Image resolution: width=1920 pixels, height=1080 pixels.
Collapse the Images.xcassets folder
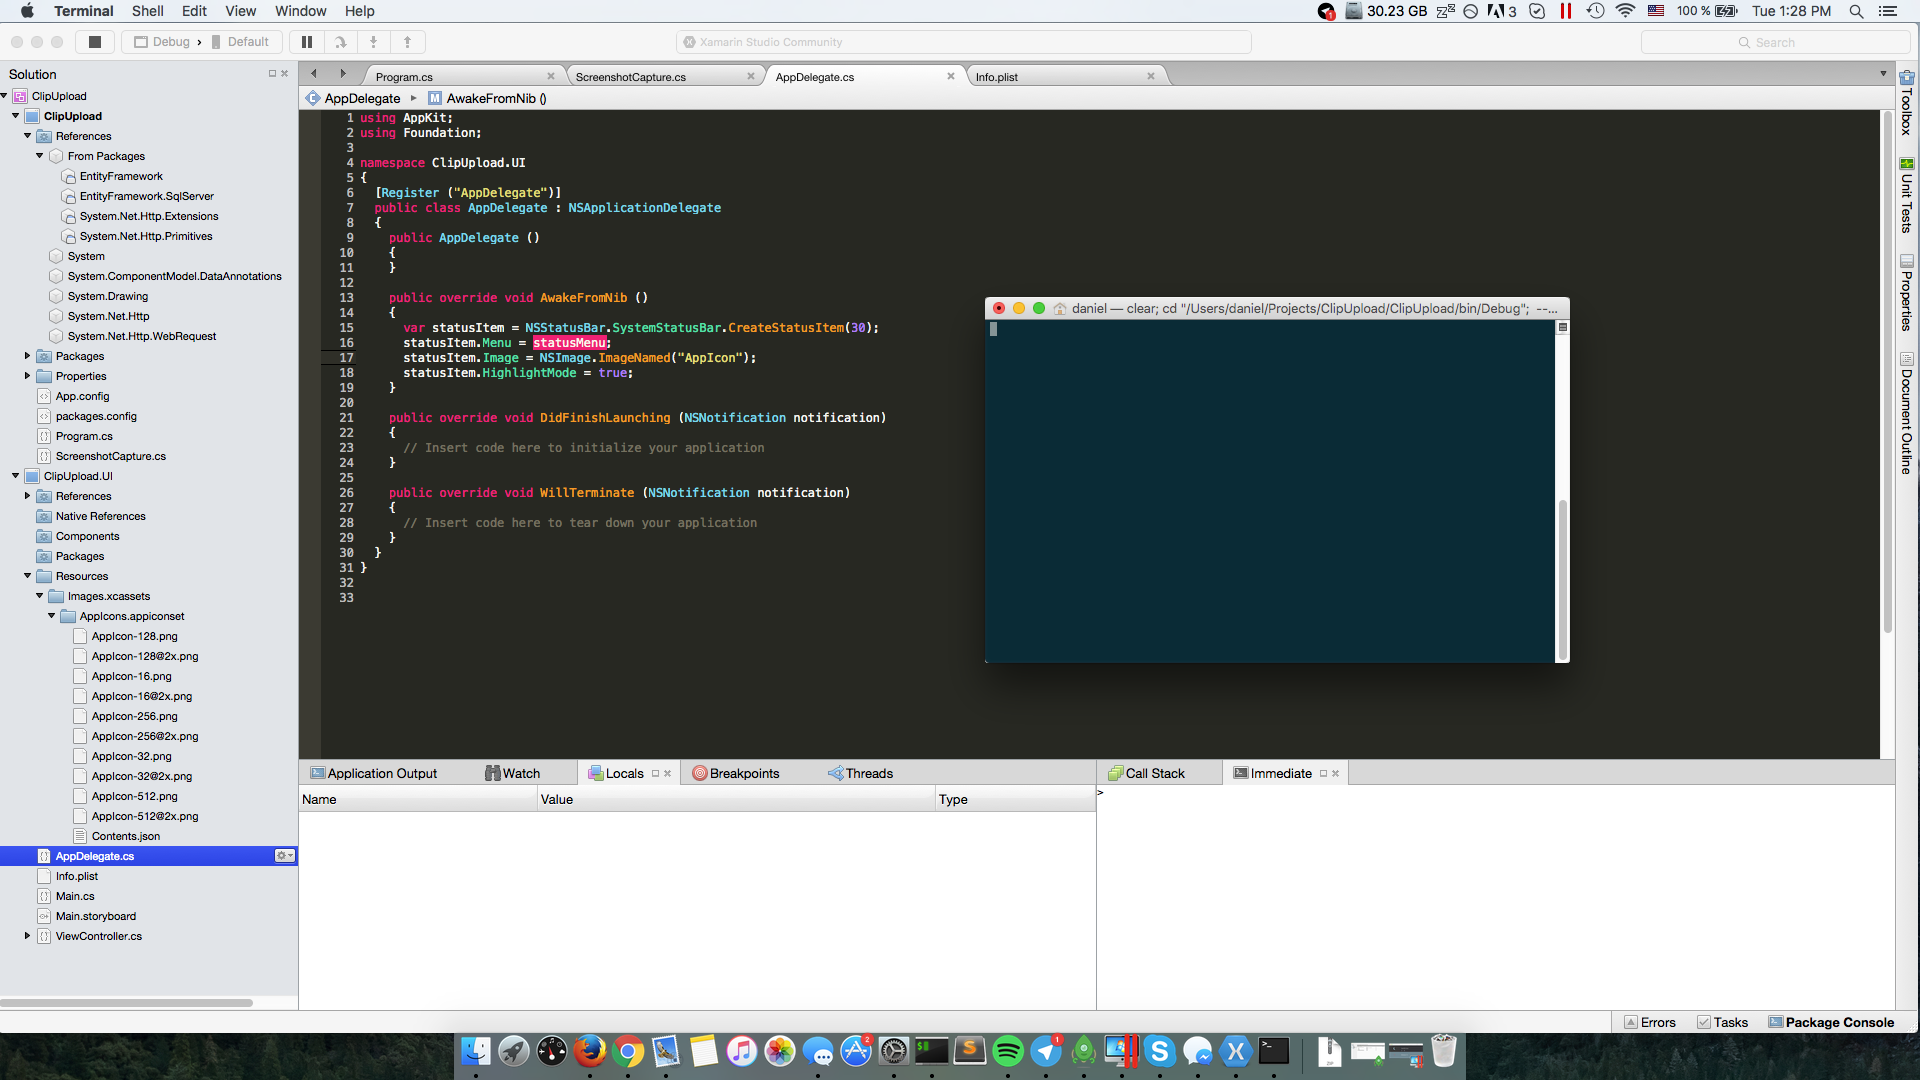click(x=40, y=596)
